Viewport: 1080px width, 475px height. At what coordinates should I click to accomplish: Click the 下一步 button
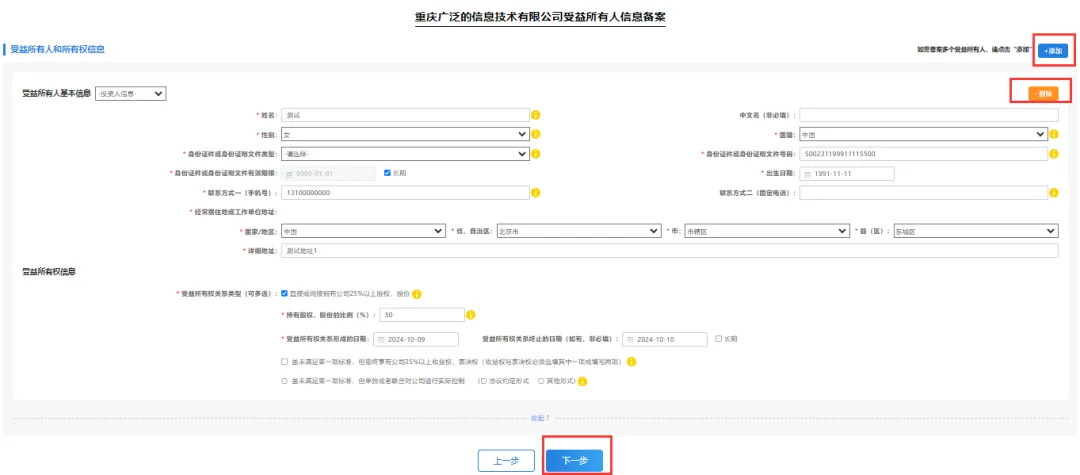click(574, 461)
